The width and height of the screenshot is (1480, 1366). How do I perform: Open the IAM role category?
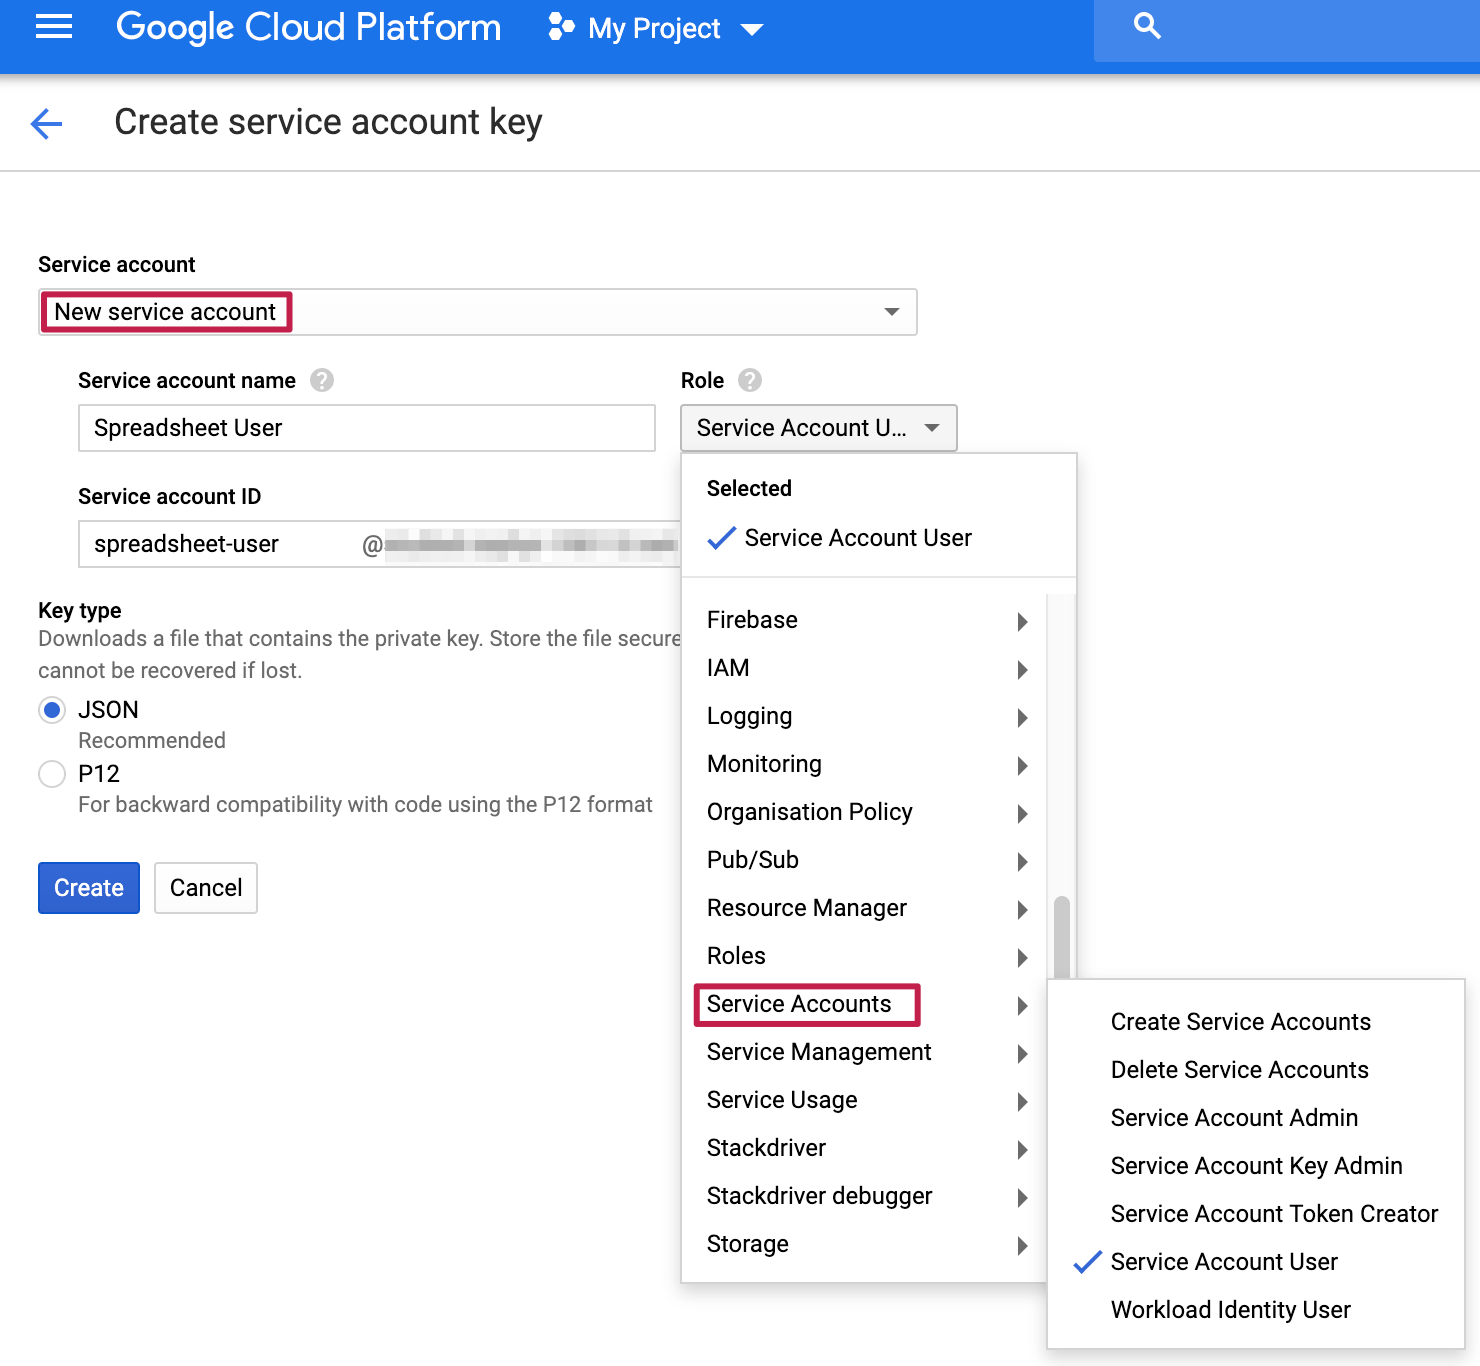click(x=728, y=668)
